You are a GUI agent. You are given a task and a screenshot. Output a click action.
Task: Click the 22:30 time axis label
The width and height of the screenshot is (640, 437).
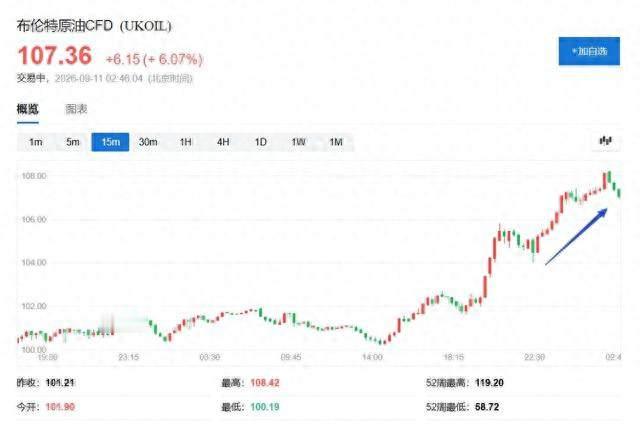coord(534,357)
